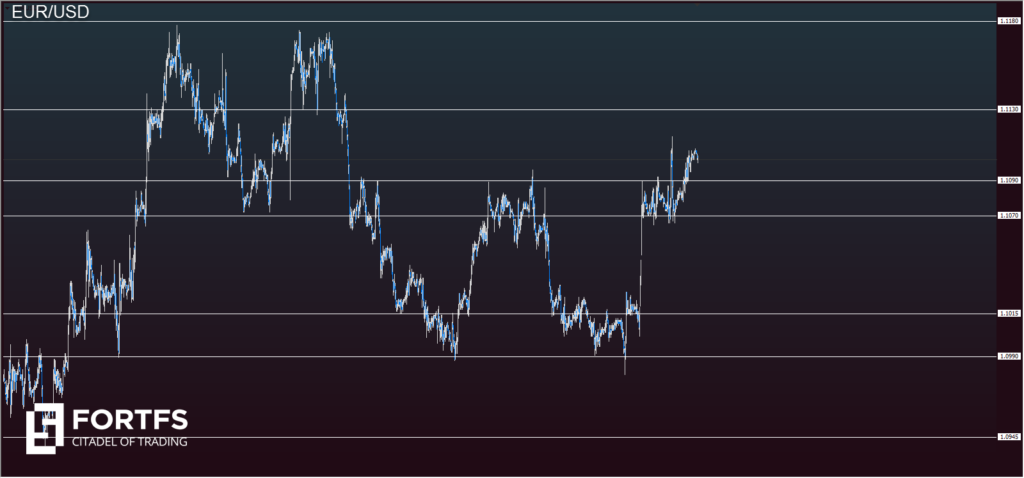Click the 1.1070 price axis label

point(1008,215)
